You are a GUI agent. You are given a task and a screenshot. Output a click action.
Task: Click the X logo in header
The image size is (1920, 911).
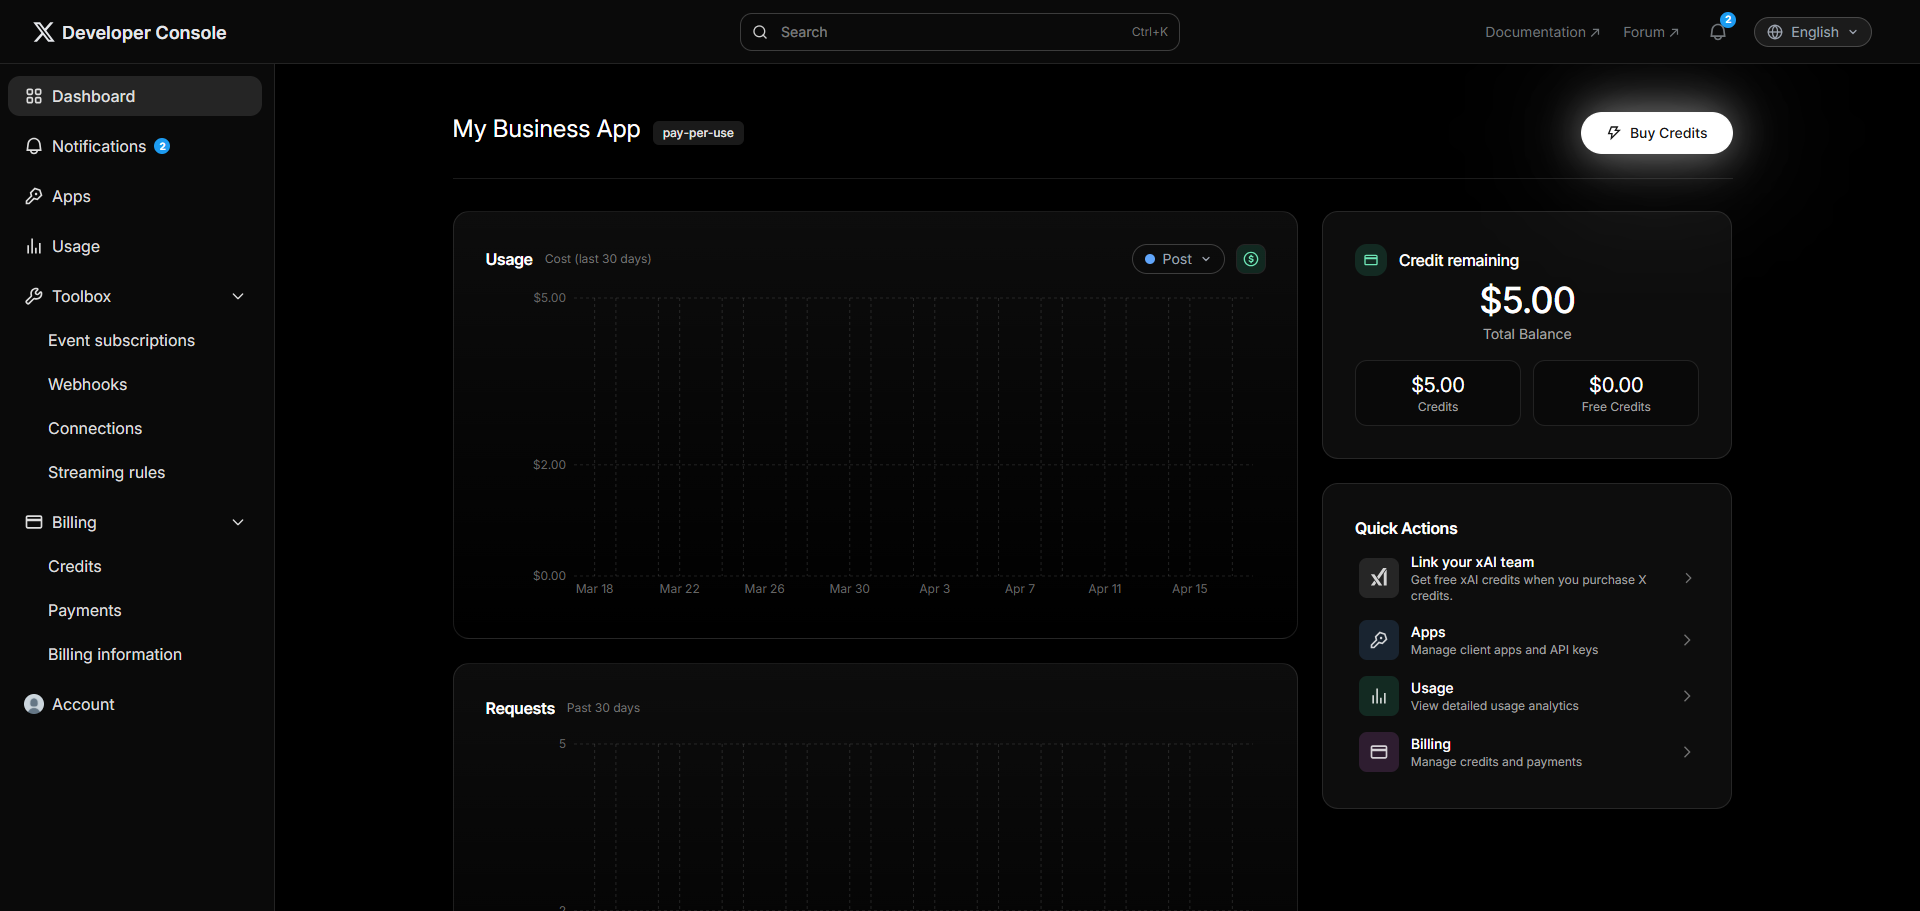click(43, 32)
